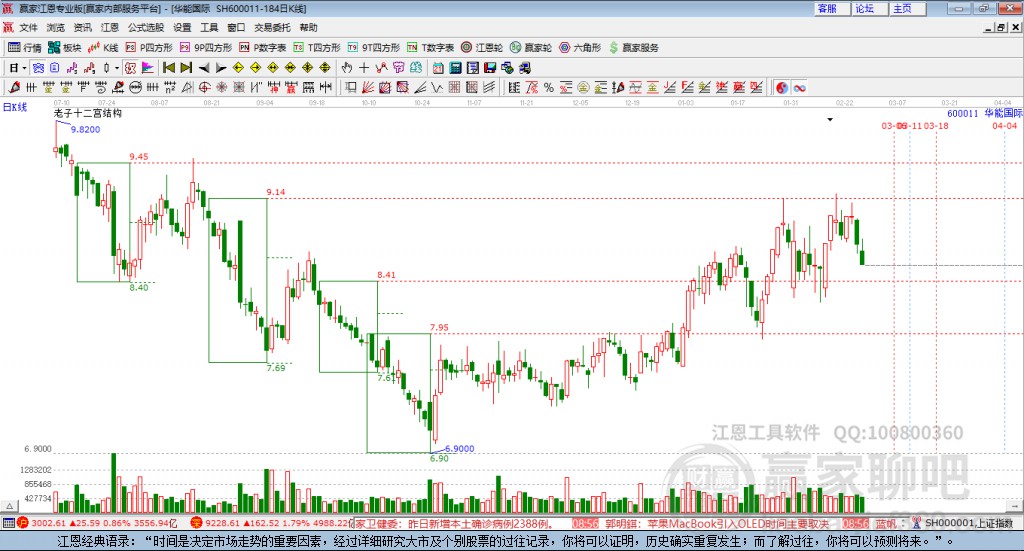The image size is (1024, 551).
Task: Open the 公式选股 menu
Action: [146, 27]
